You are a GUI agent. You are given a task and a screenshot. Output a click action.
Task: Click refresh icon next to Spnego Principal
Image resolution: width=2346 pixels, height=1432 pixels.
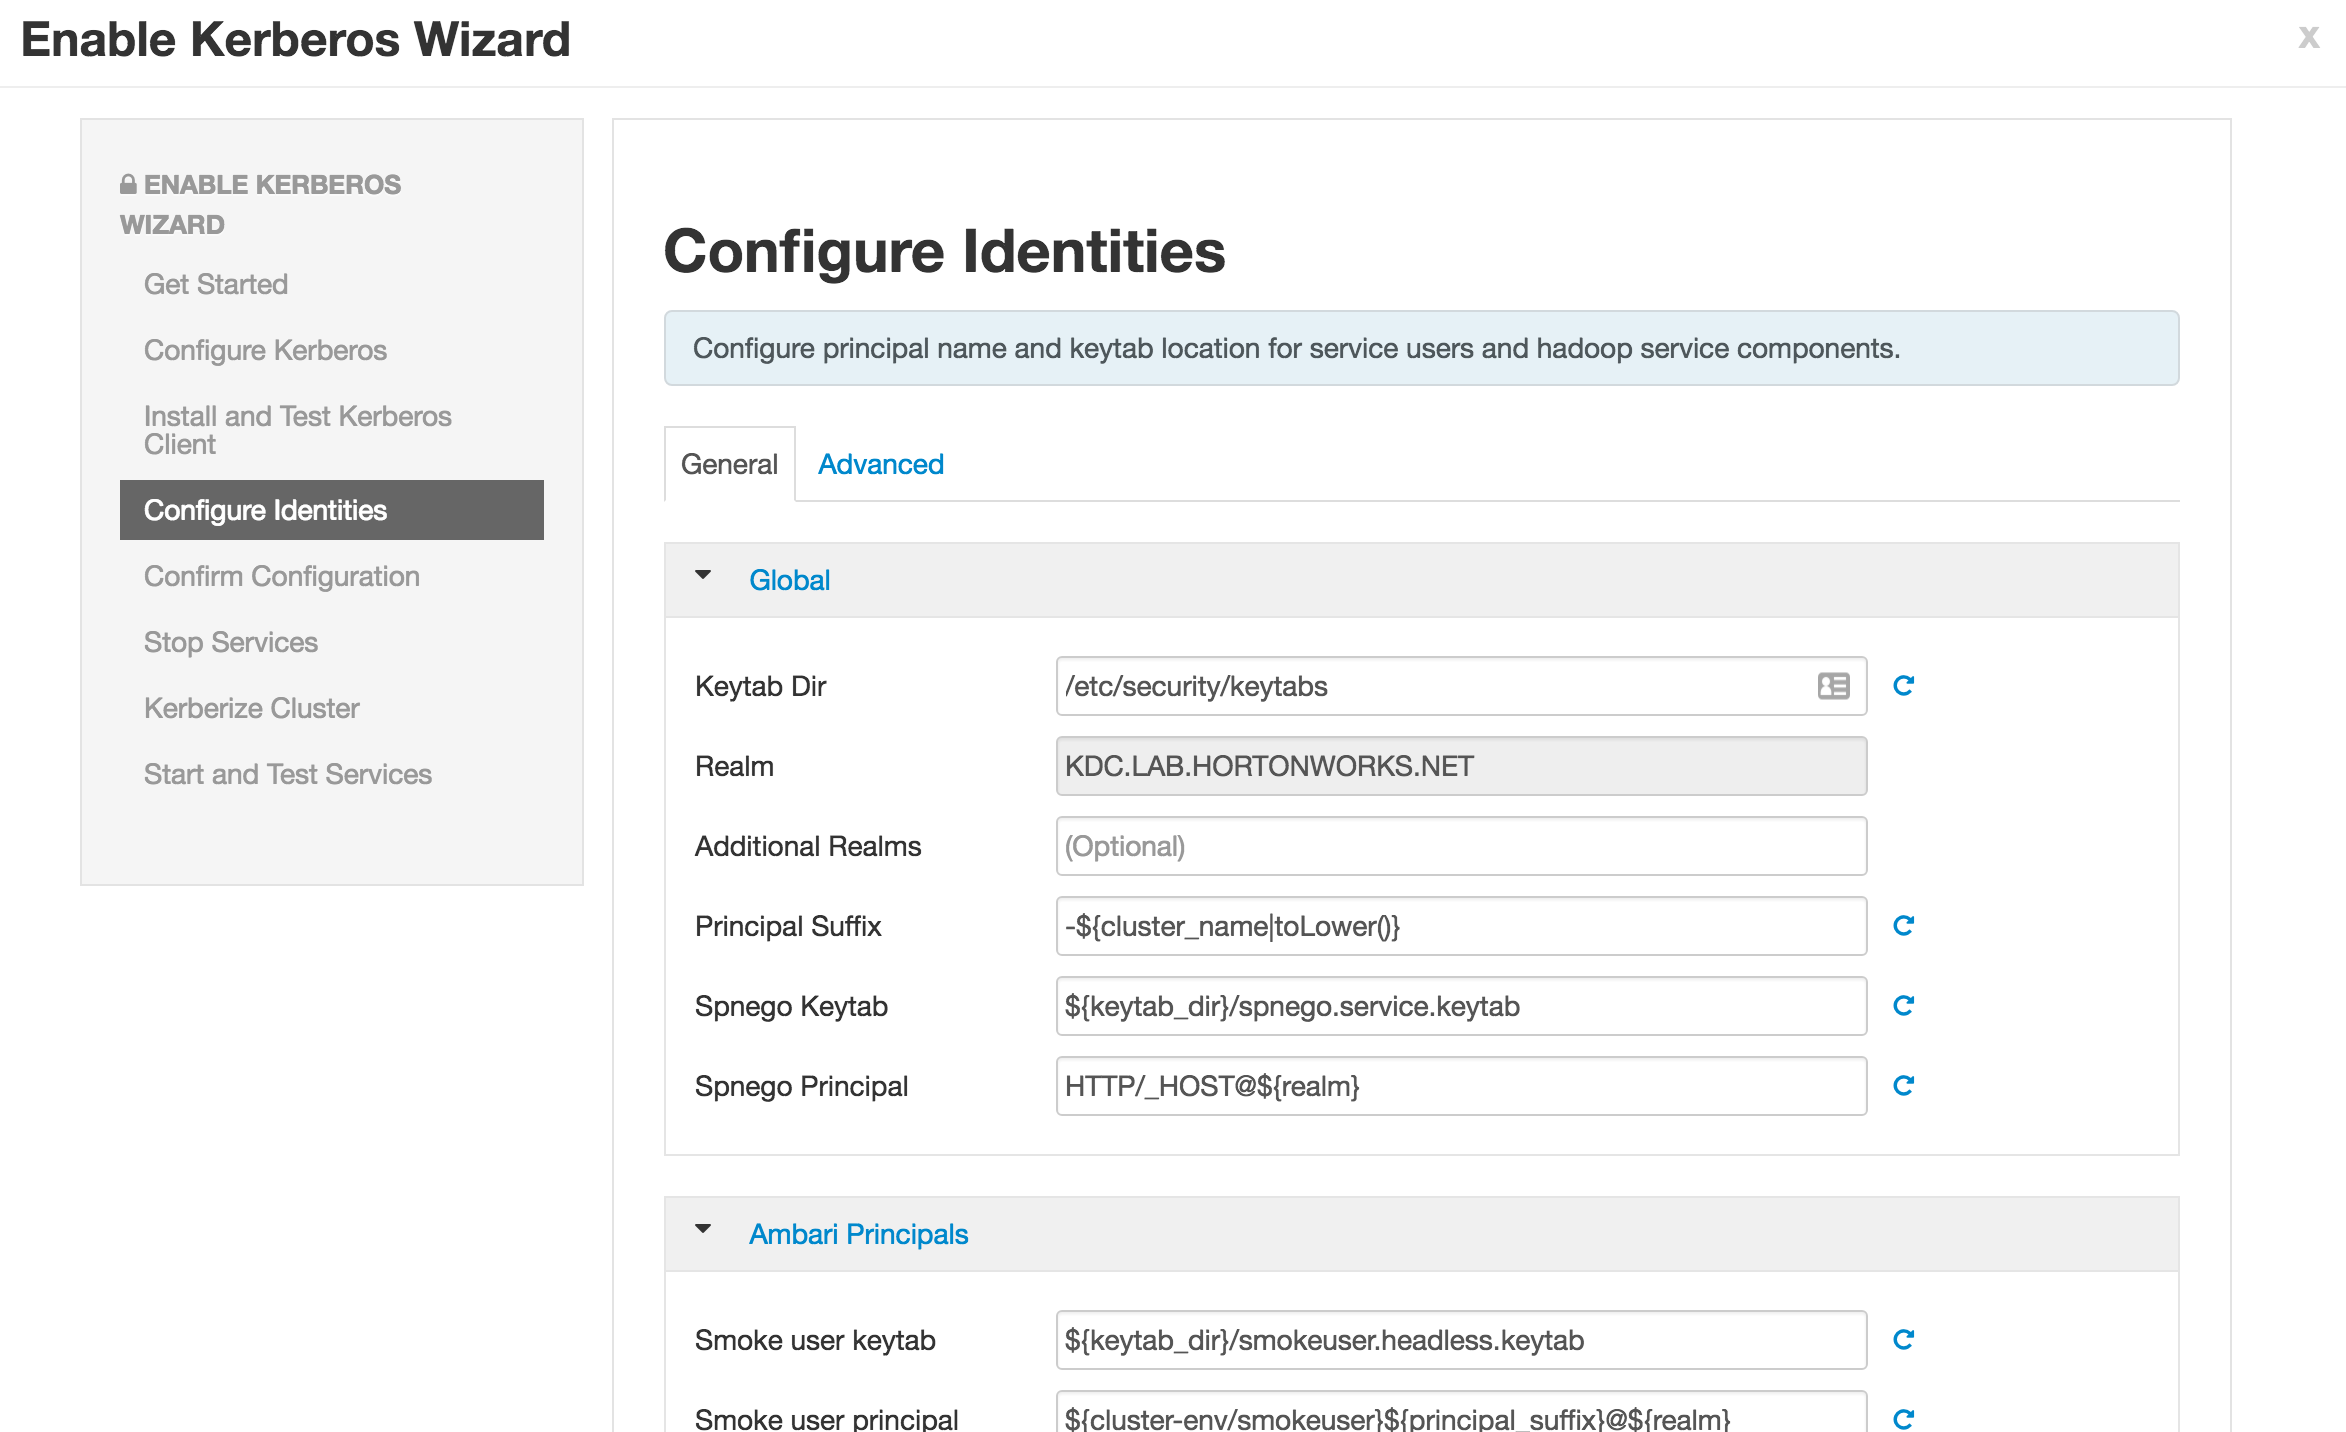(1903, 1086)
